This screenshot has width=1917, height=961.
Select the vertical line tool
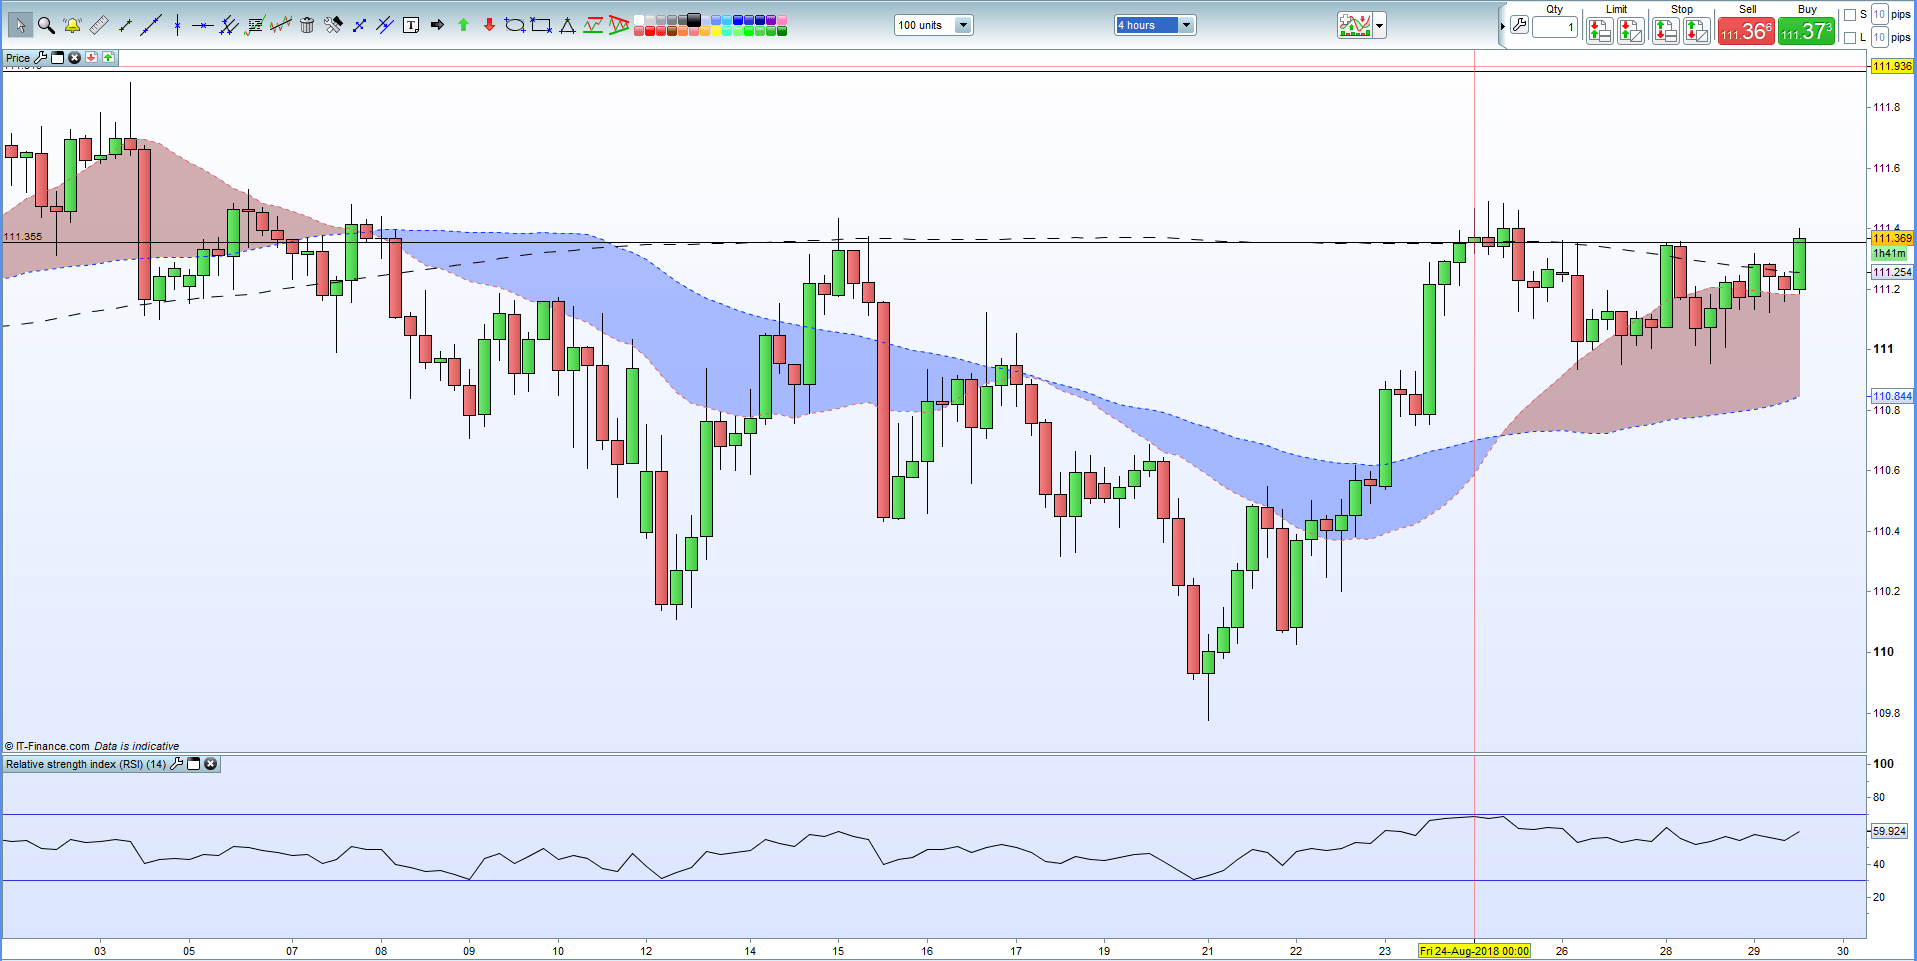177,25
